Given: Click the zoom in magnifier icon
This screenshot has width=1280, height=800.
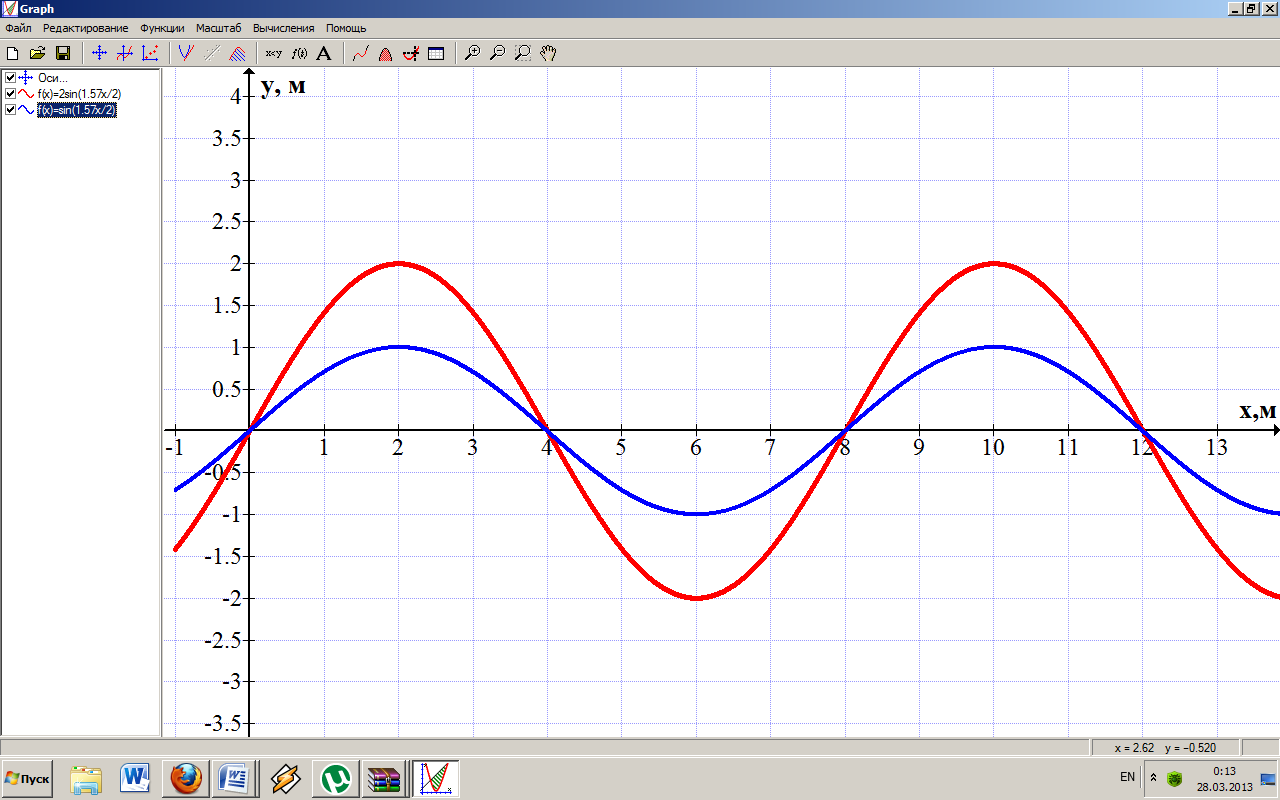Looking at the screenshot, I should [x=473, y=53].
